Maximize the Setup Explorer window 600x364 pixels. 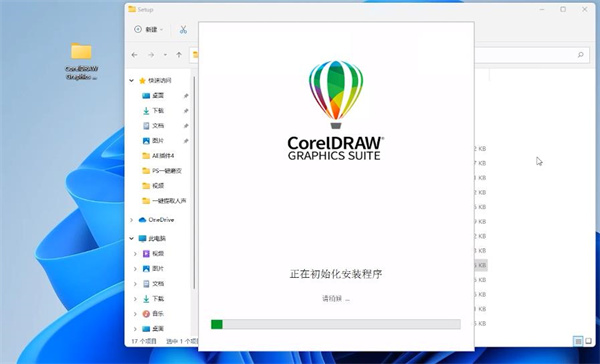[563, 10]
